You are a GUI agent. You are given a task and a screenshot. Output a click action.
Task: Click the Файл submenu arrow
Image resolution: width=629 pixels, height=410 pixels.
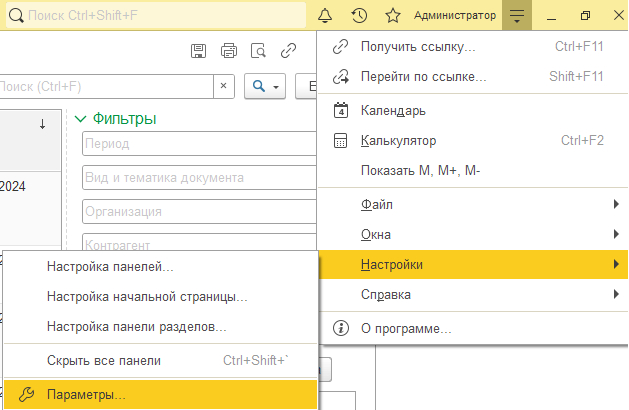616,204
